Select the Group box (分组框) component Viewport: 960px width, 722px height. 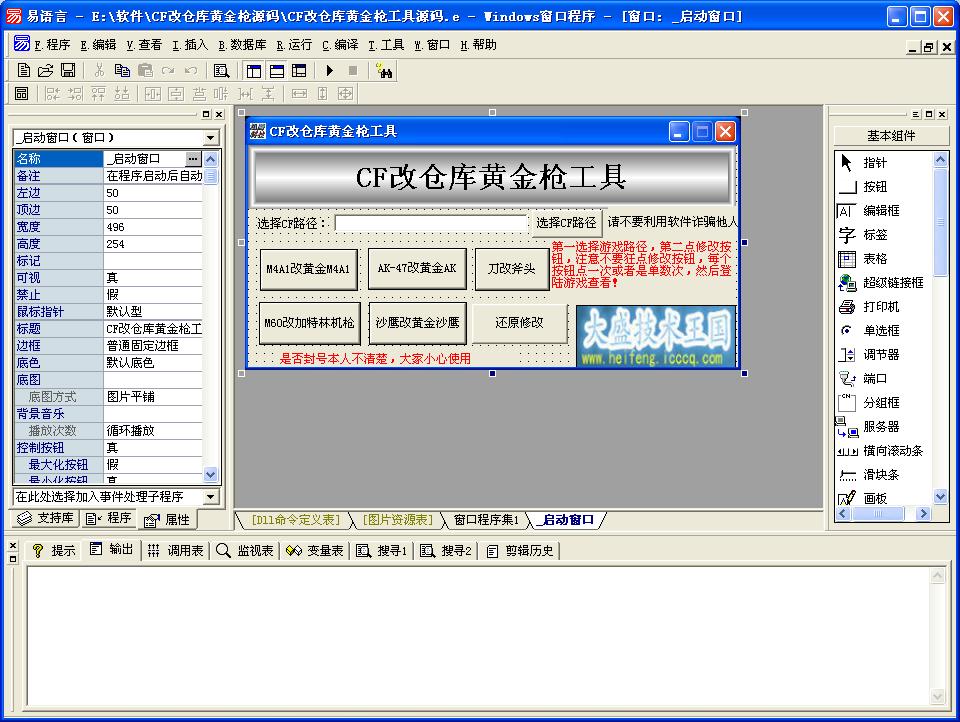coord(883,402)
